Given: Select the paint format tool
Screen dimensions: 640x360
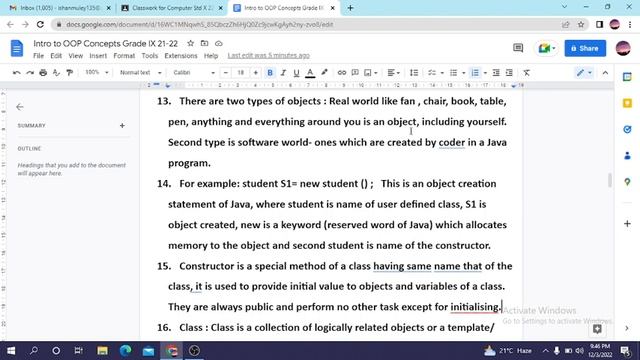Looking at the screenshot, I should tap(70, 73).
